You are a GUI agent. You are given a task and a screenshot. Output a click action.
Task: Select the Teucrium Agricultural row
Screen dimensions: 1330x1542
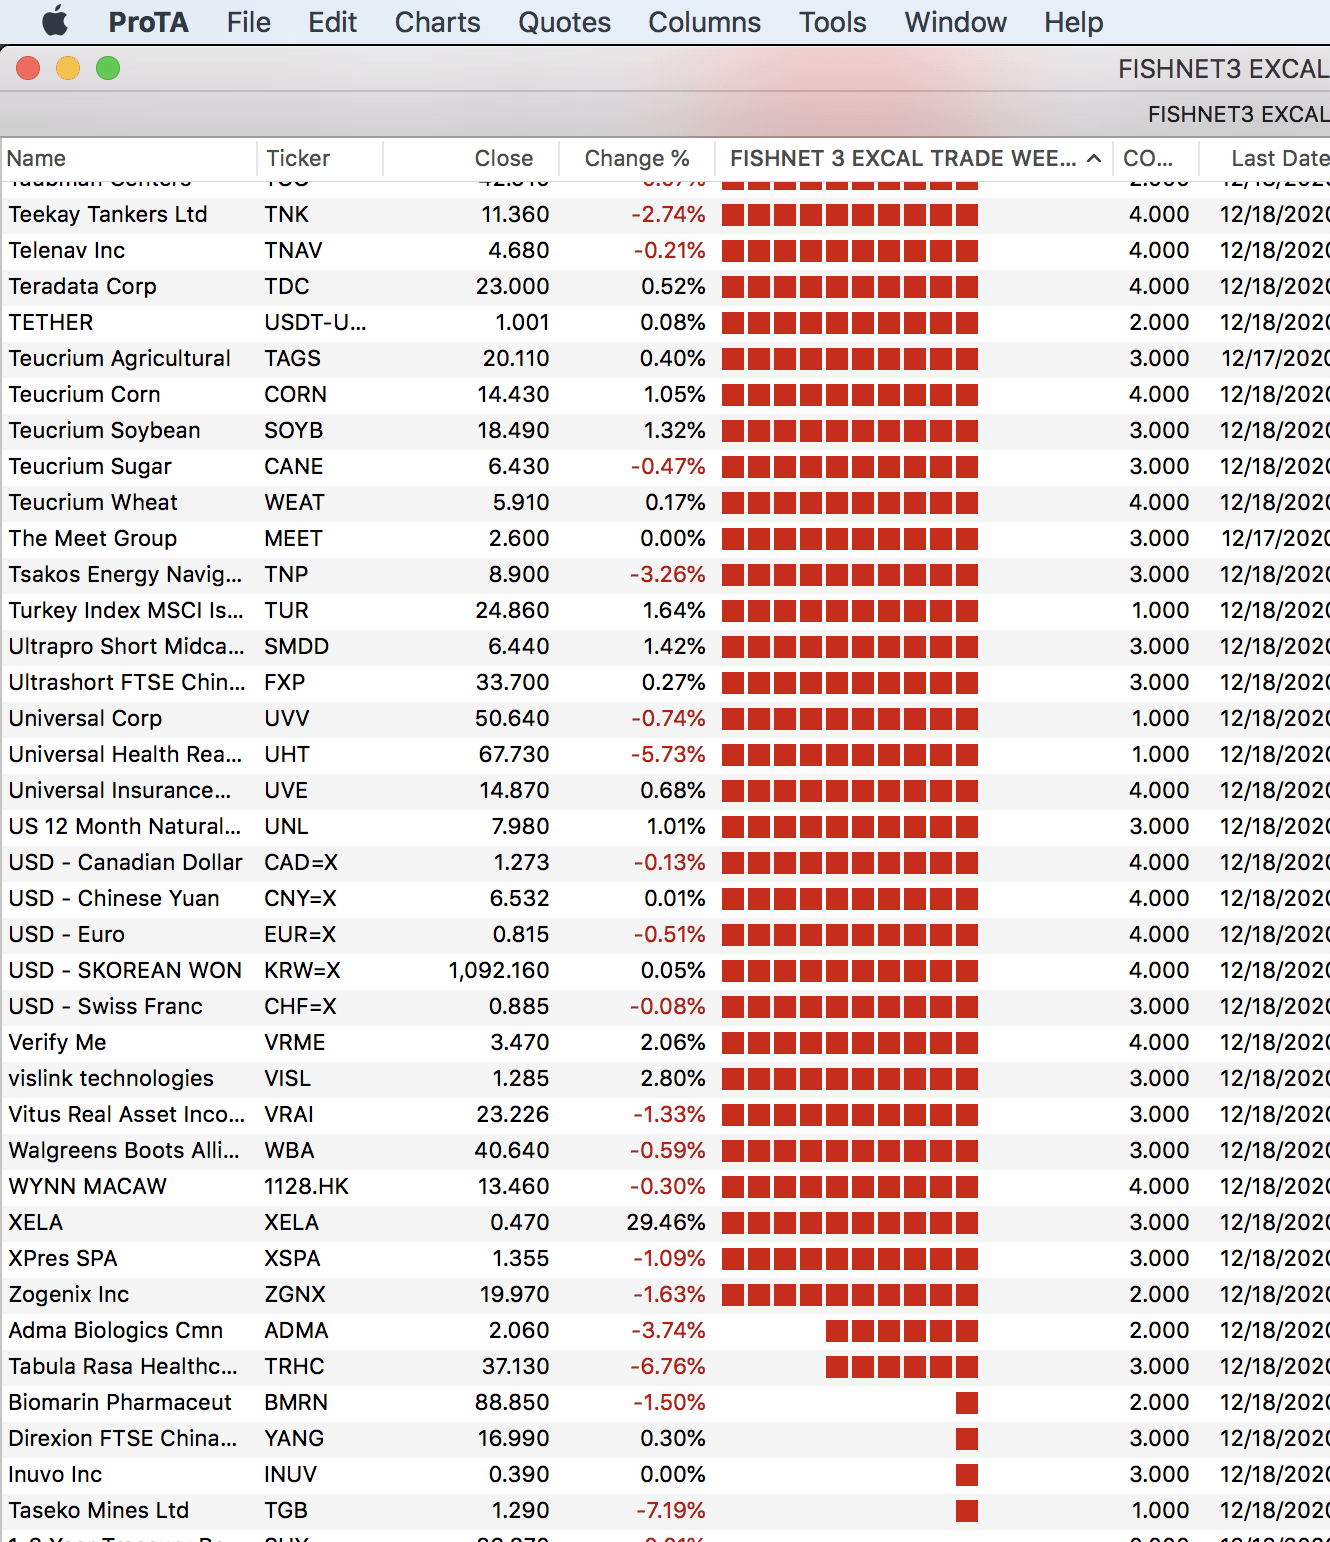[x=665, y=358]
